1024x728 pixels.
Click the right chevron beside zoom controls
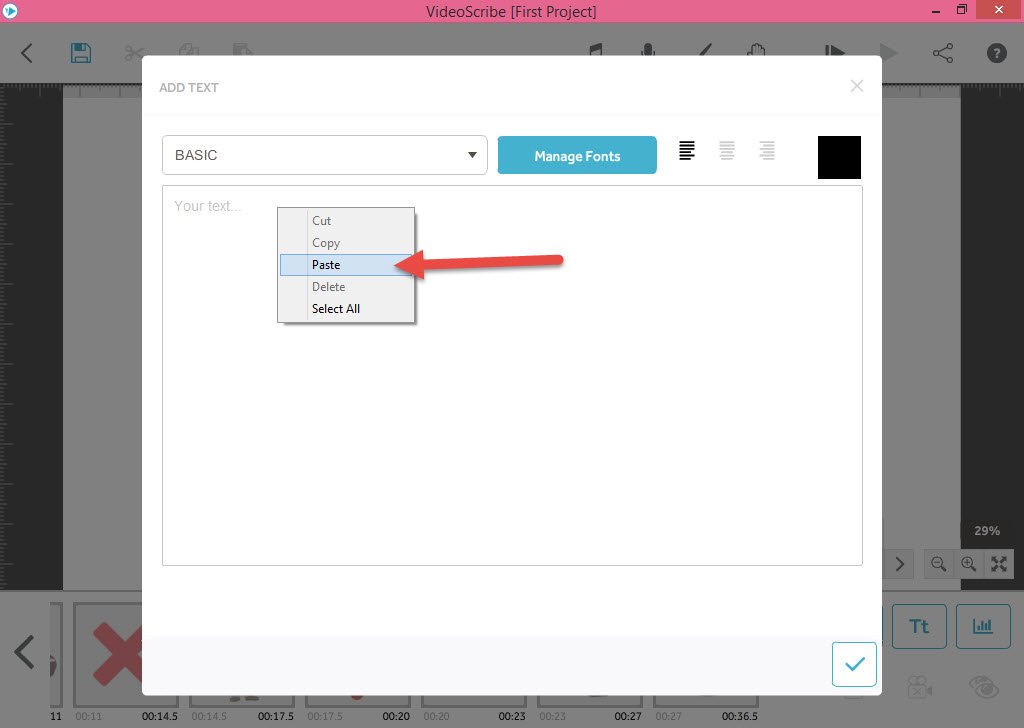[900, 564]
